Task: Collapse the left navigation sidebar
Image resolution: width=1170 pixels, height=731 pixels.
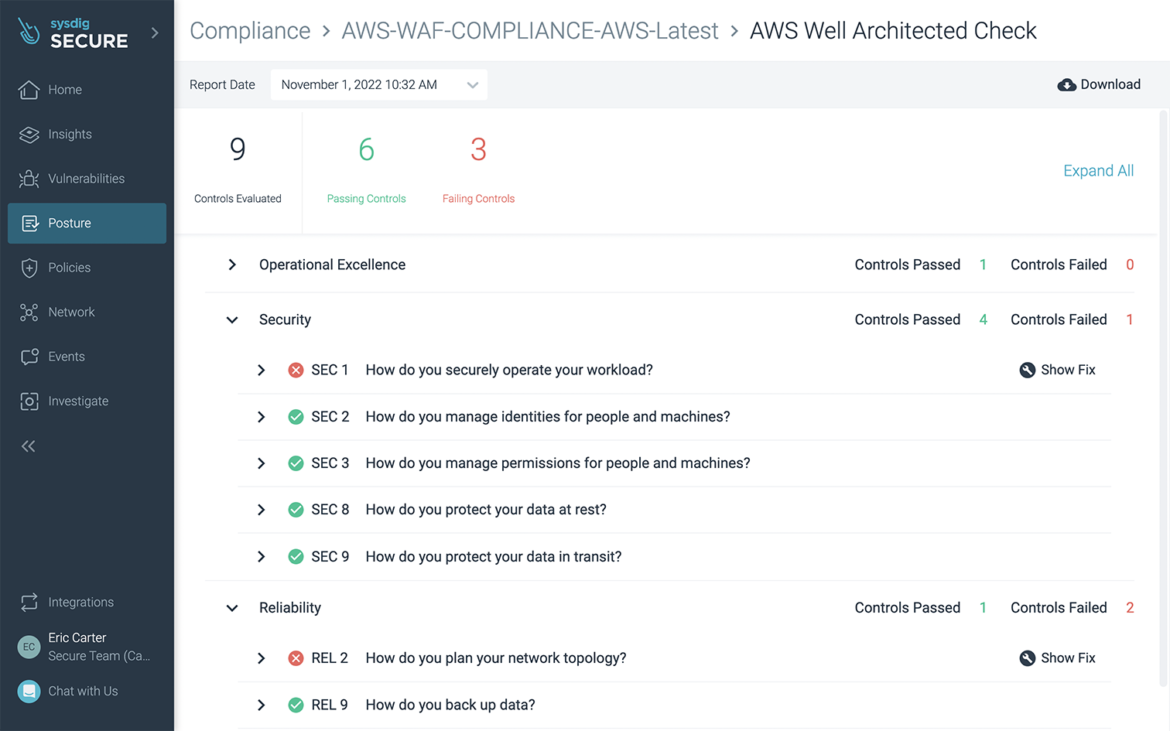Action: [28, 445]
